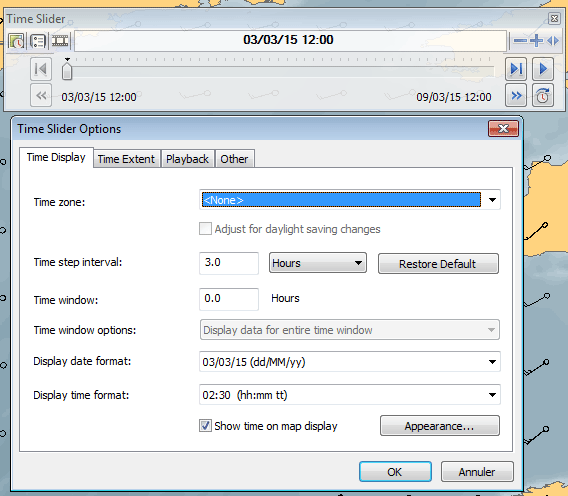568x496 pixels.
Task: Start playback with the play button
Action: (543, 68)
